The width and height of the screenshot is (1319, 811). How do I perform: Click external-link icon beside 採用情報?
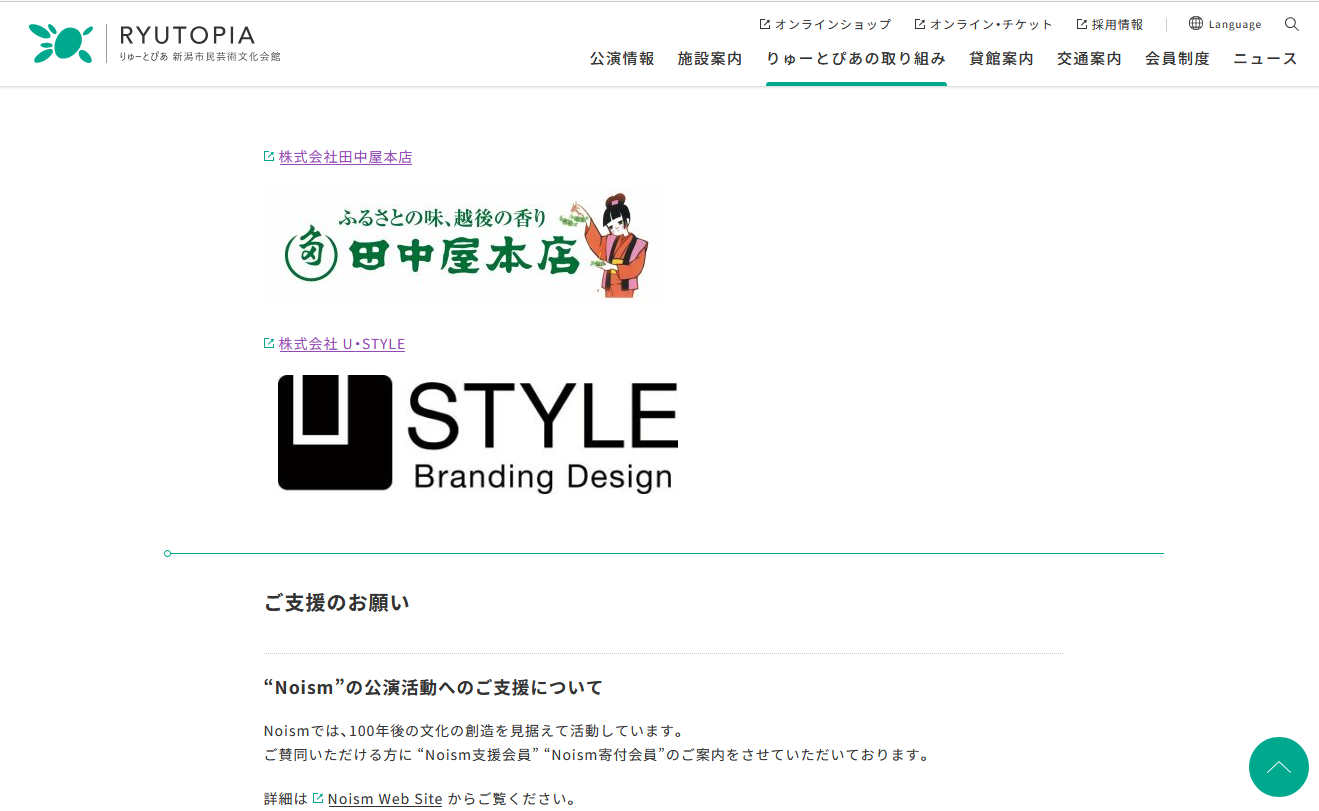[x=1082, y=24]
